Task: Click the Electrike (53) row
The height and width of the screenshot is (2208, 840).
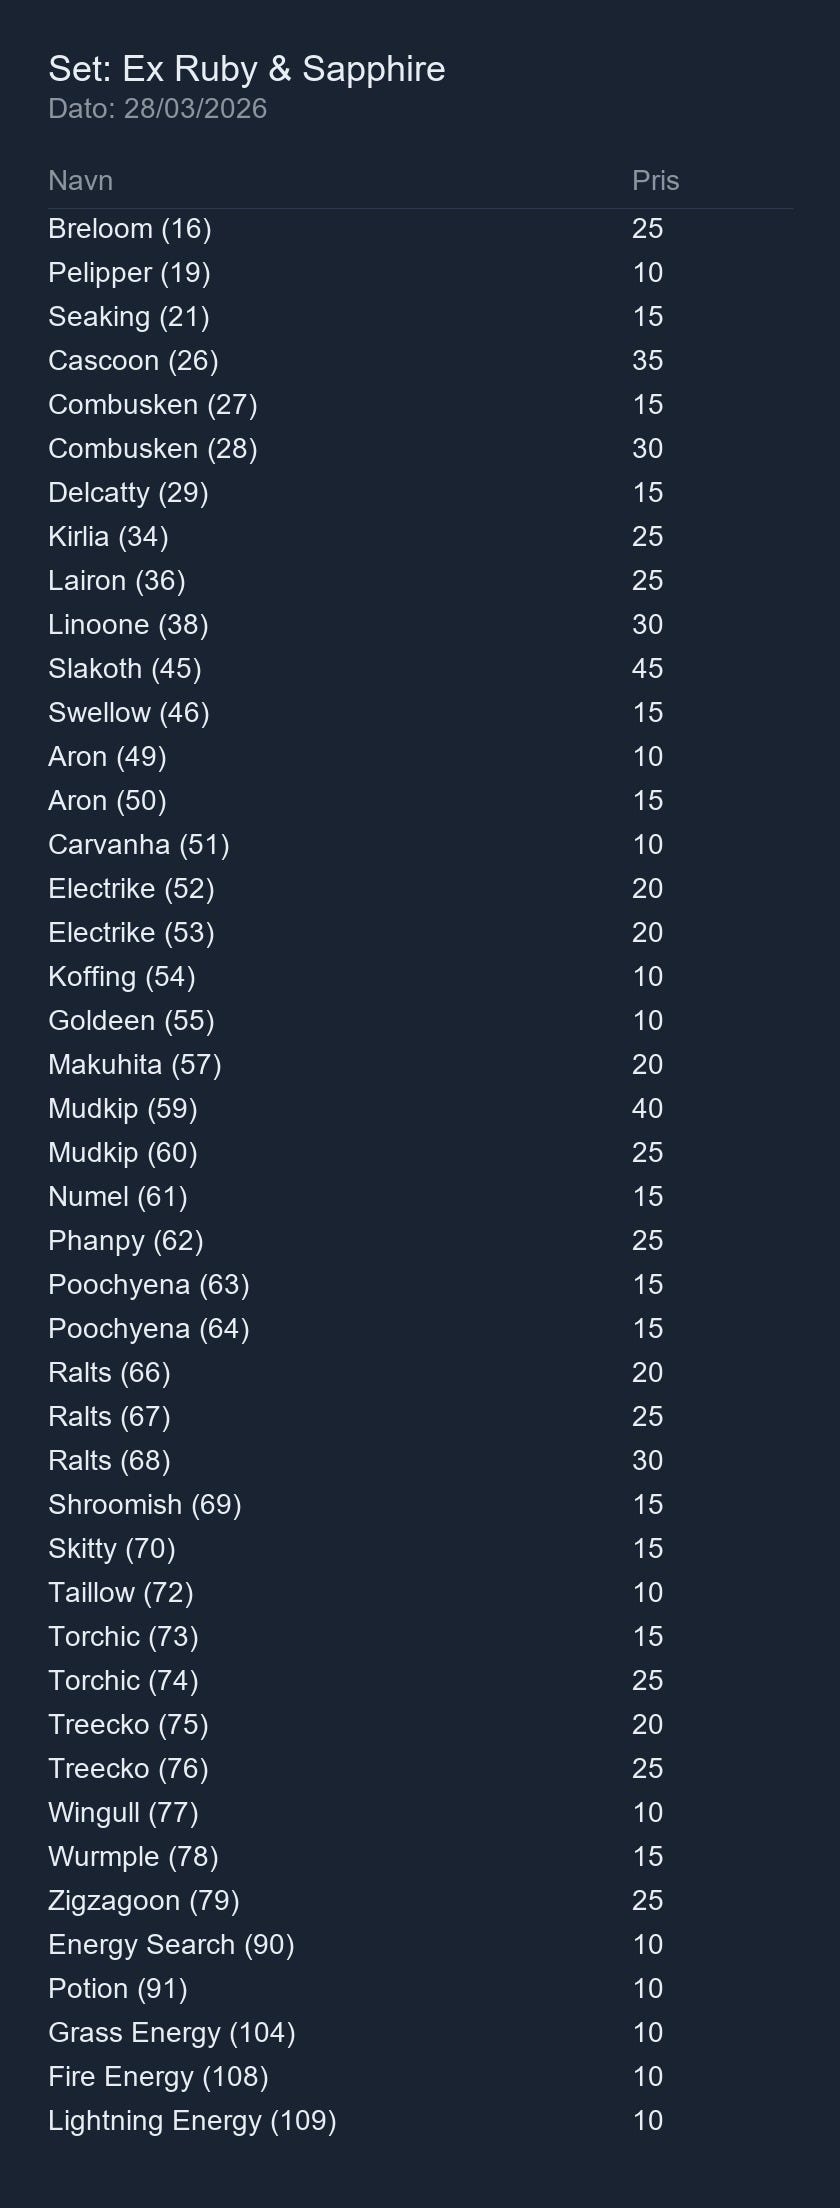Action: pyautogui.click(x=420, y=933)
